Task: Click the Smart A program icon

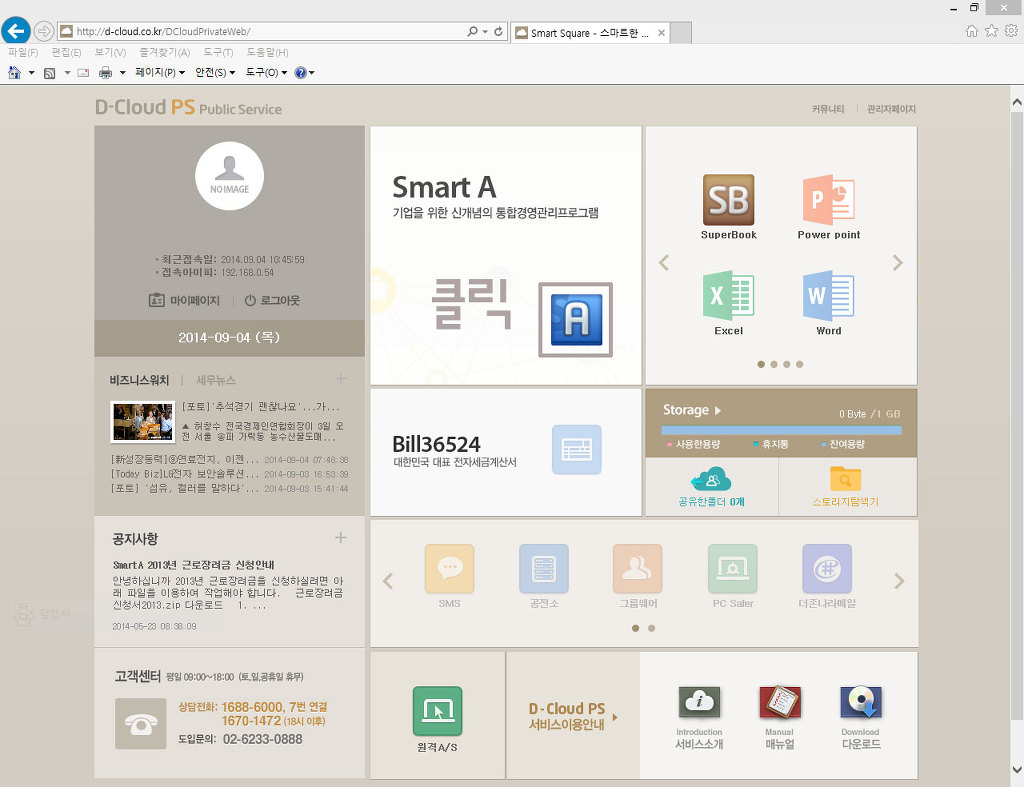Action: pos(575,319)
